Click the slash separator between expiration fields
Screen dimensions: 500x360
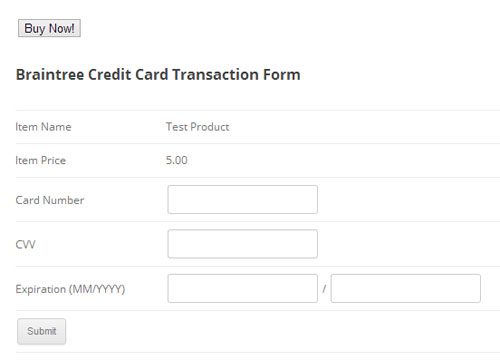[324, 289]
